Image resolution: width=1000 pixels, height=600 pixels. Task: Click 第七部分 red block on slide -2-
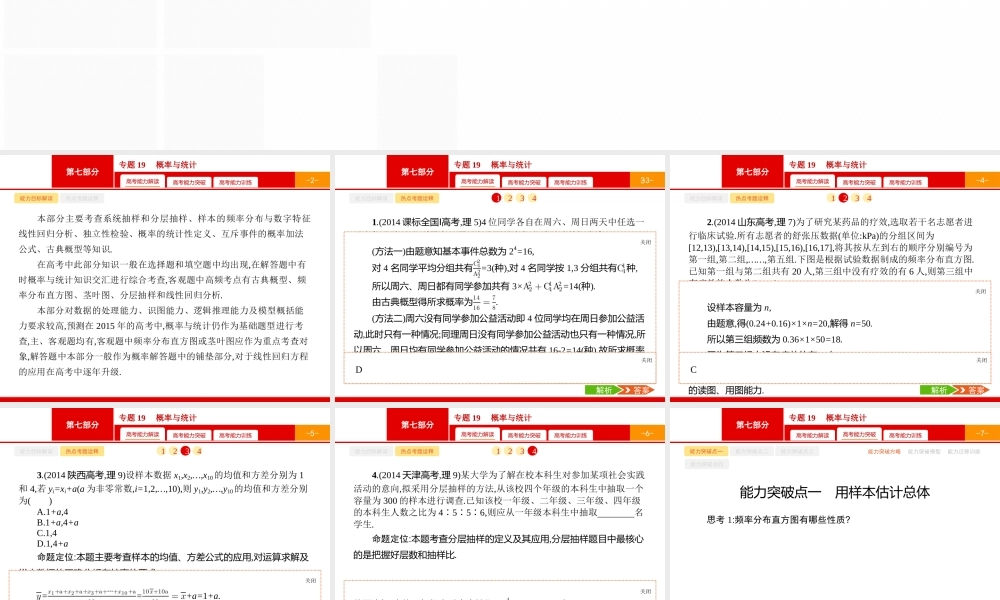tap(82, 172)
